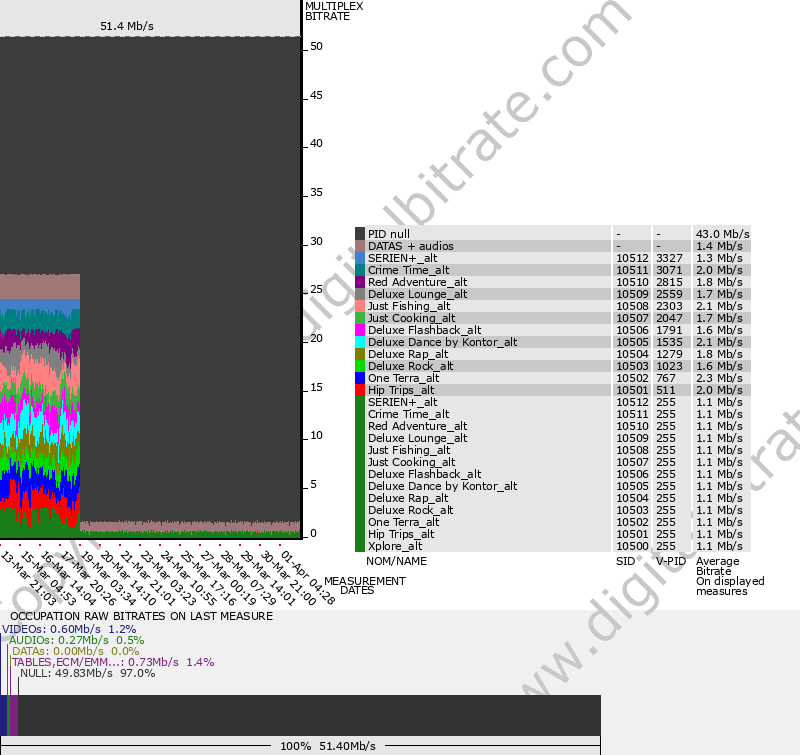
Task: Click the 'NULL: 49.83Mb/s 97.0%' label
Action: [88, 673]
